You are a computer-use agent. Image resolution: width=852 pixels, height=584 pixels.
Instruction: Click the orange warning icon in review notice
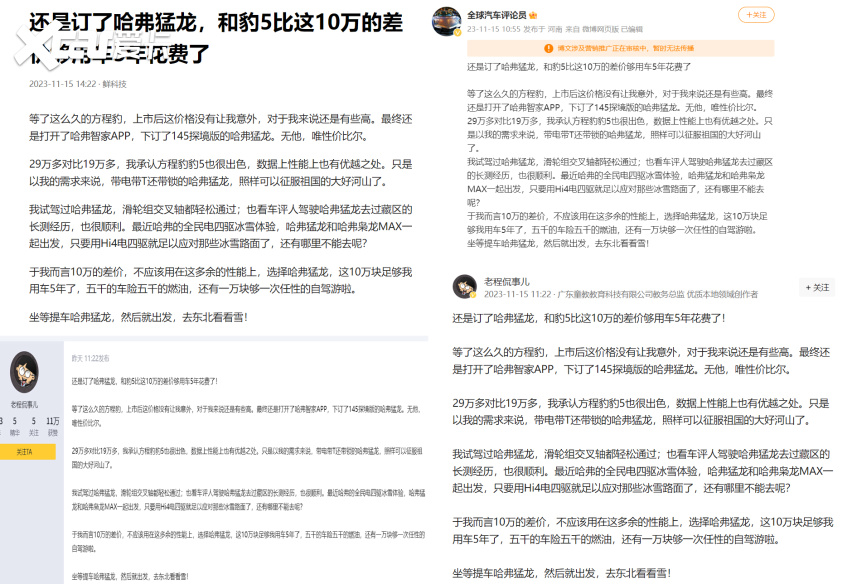pos(548,47)
